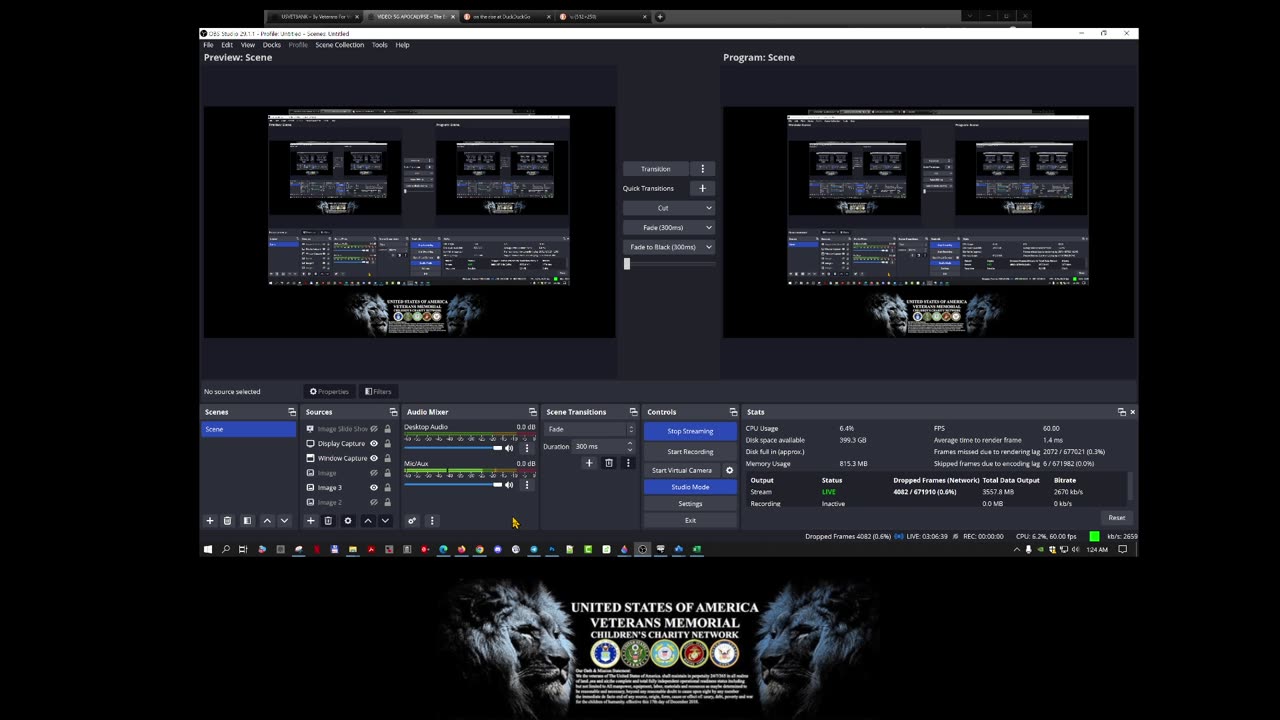1280x720 pixels.
Task: Open the Fade (300ms) quick transition dropdown
Action: click(x=669, y=227)
